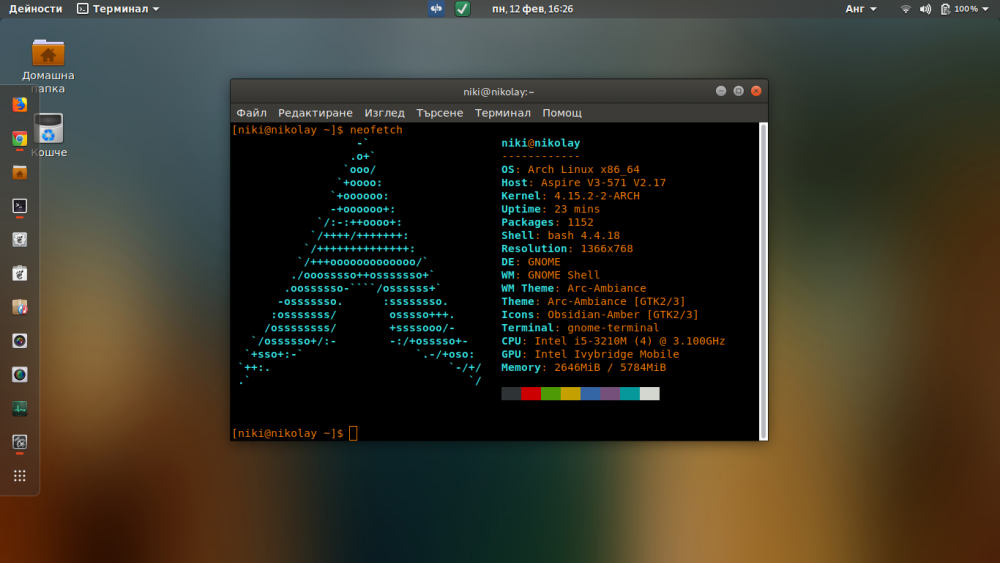
Task: Click the white palette color block
Action: click(x=649, y=393)
